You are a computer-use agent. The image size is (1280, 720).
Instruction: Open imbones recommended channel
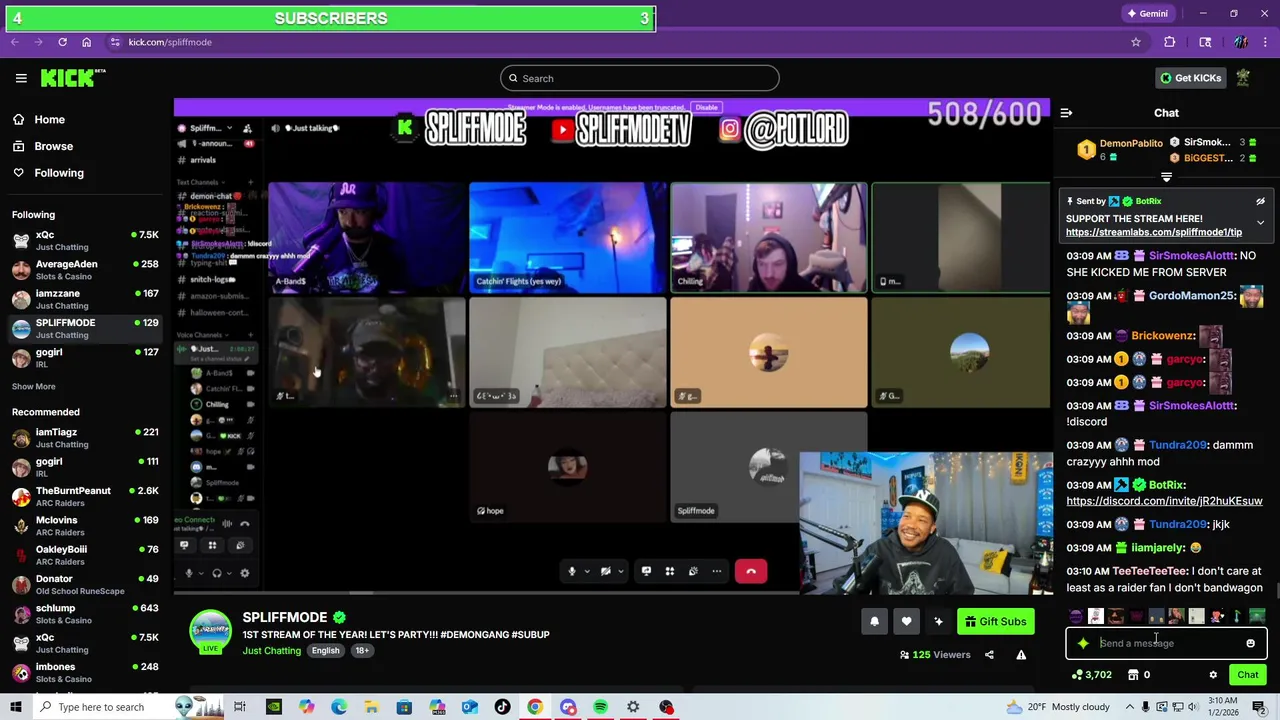(x=85, y=672)
